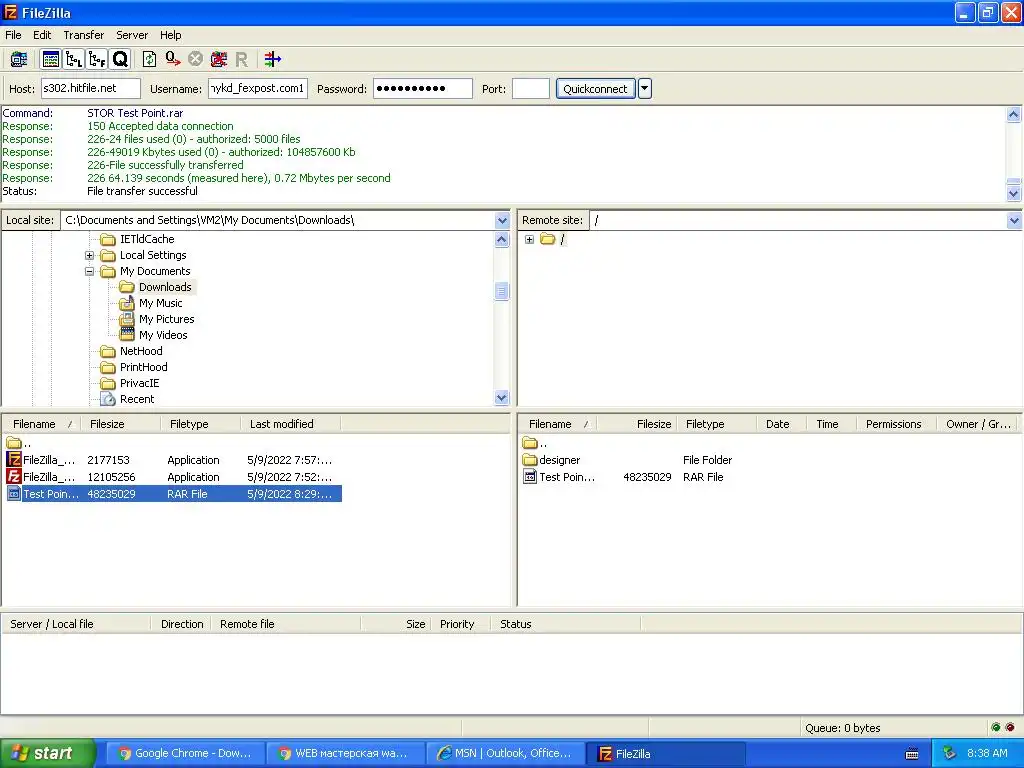Sort local files by Filesize column
The height and width of the screenshot is (768, 1024).
coord(120,424)
